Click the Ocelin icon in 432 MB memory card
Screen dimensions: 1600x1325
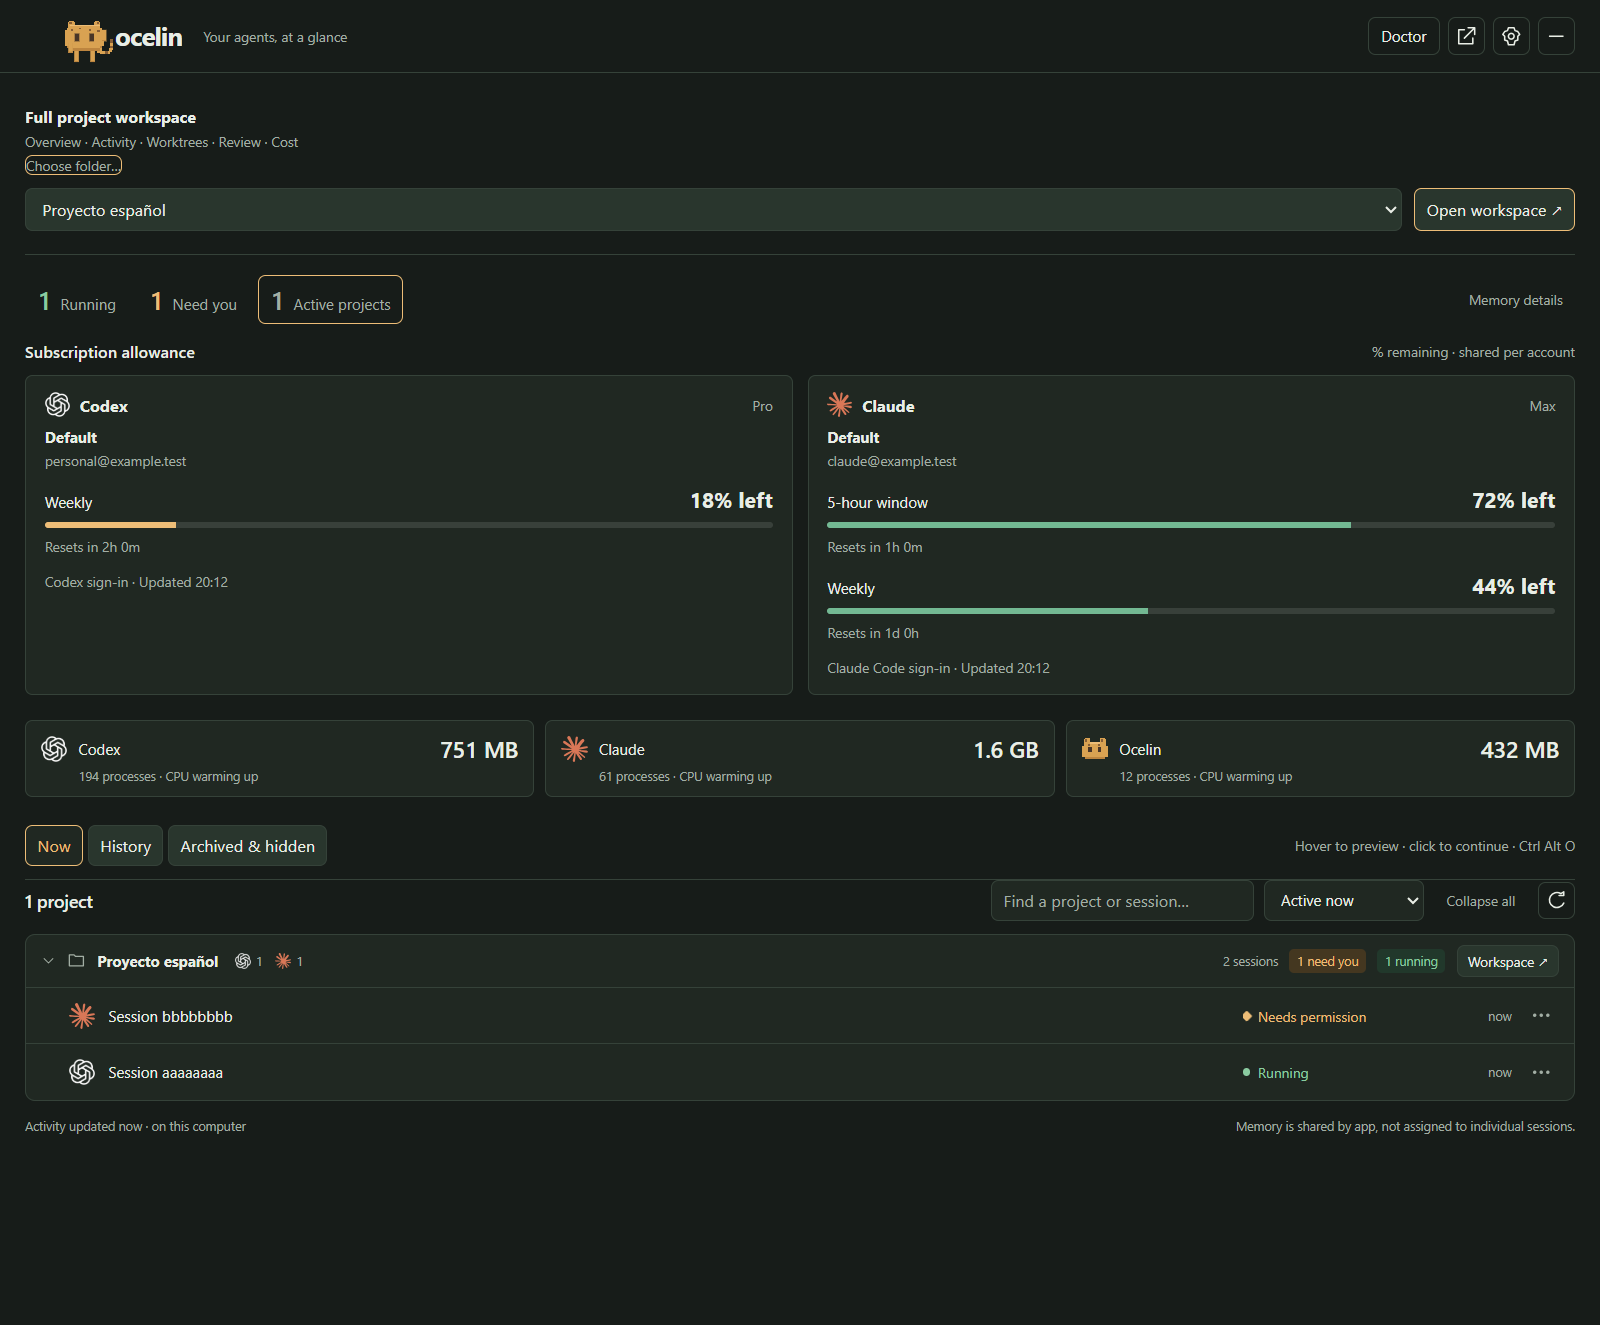coord(1095,748)
